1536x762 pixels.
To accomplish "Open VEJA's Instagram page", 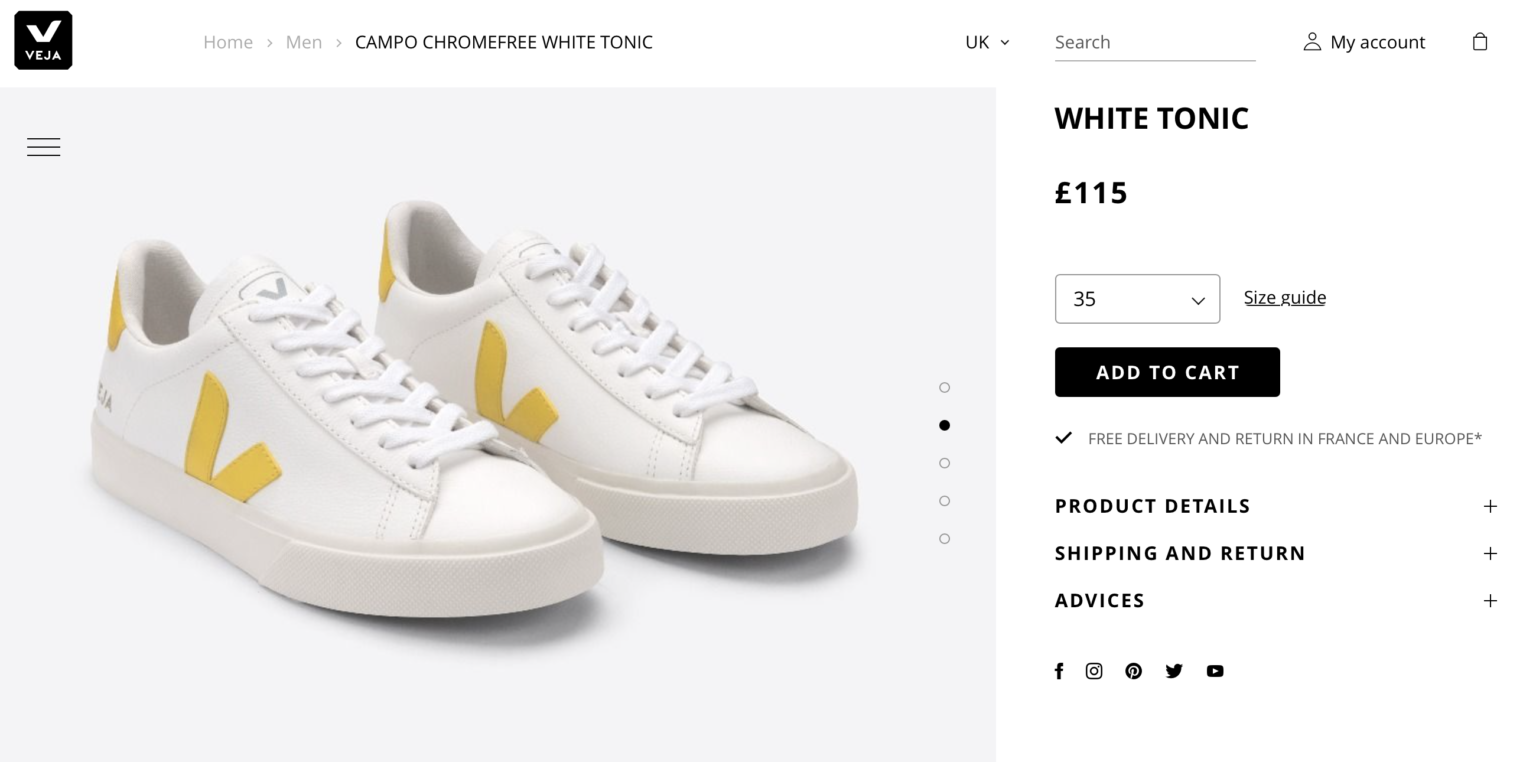I will click(1094, 671).
